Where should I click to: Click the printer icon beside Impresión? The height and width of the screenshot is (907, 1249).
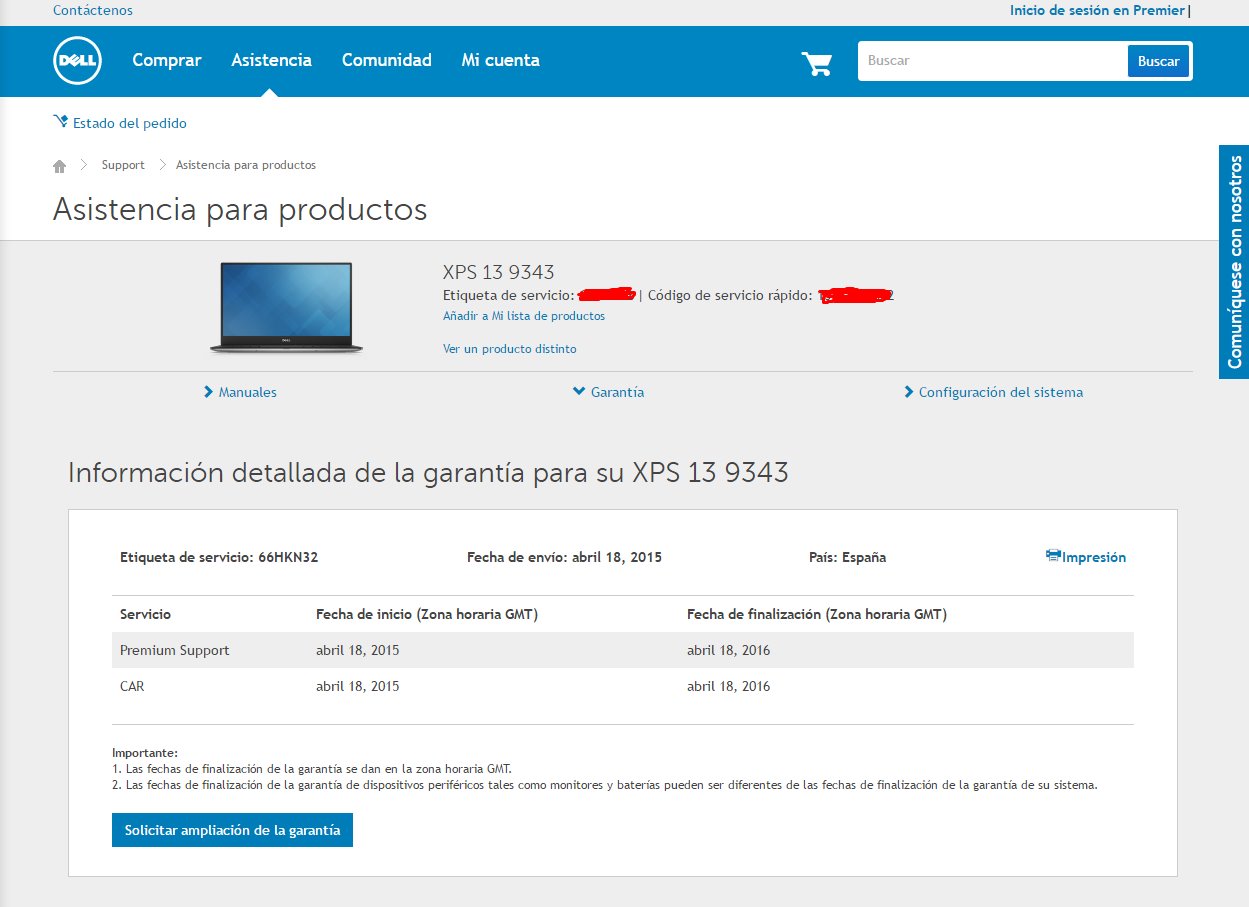click(1053, 556)
